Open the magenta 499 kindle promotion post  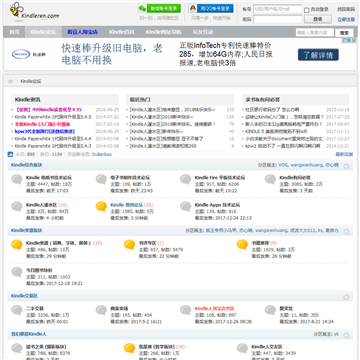(x=49, y=110)
